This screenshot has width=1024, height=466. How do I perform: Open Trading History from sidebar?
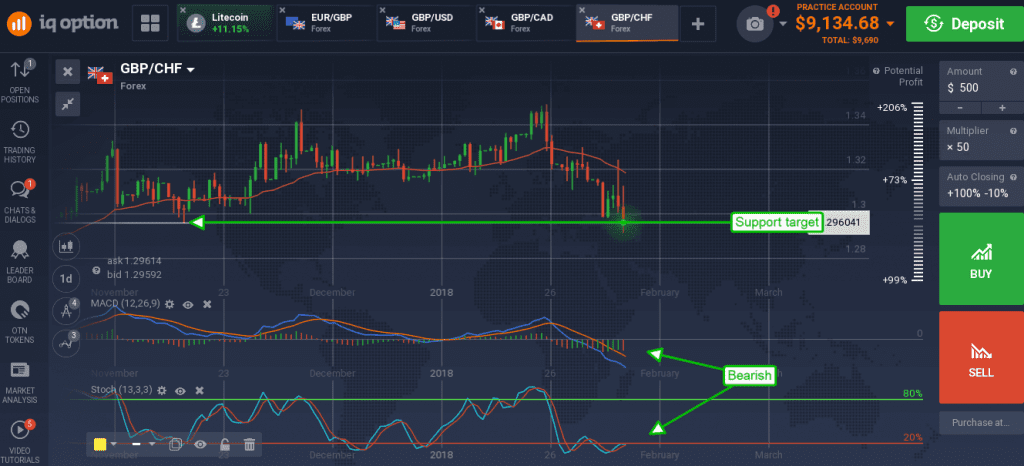click(x=20, y=142)
